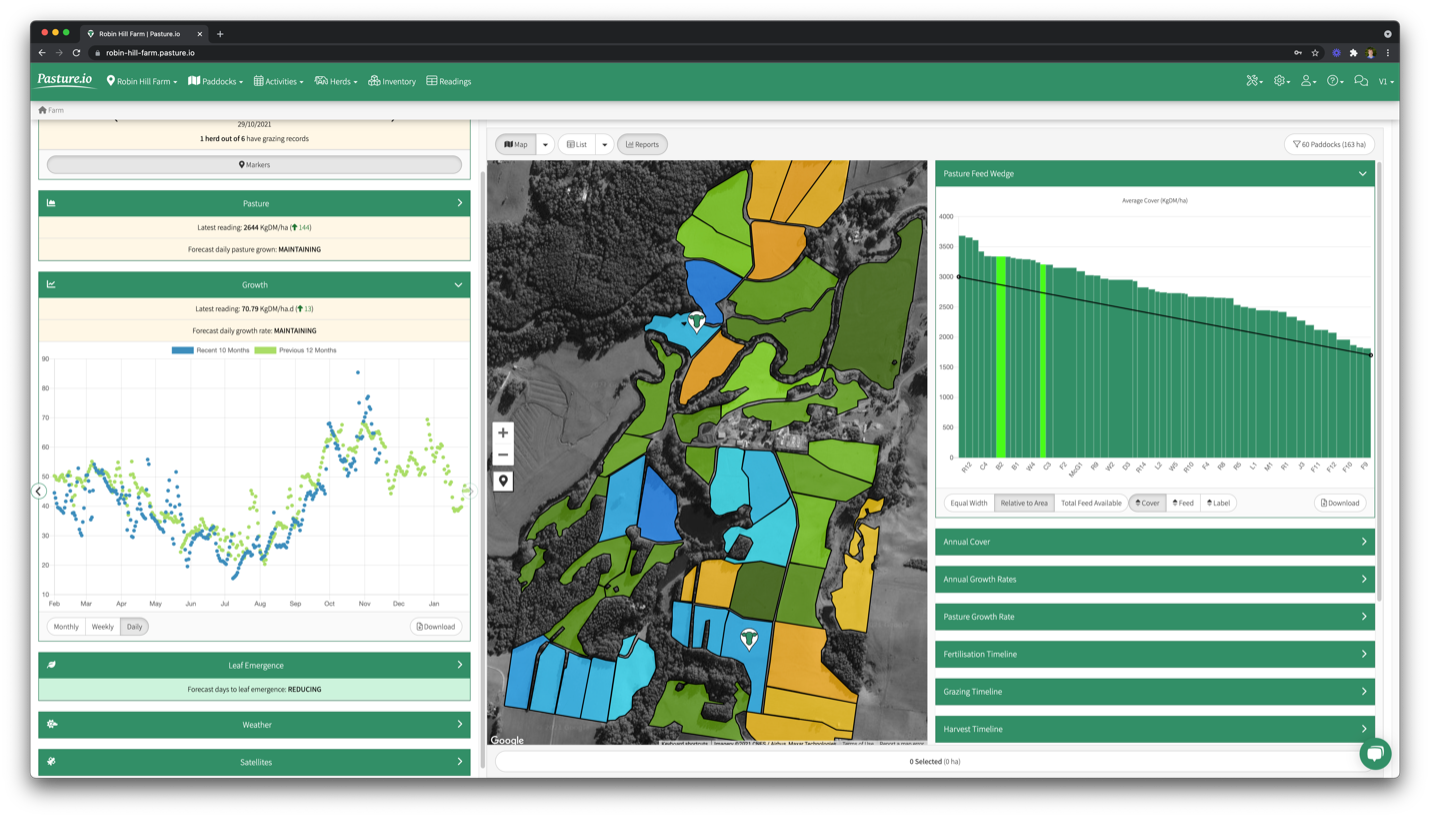Click the browser address bar

pyautogui.click(x=690, y=52)
